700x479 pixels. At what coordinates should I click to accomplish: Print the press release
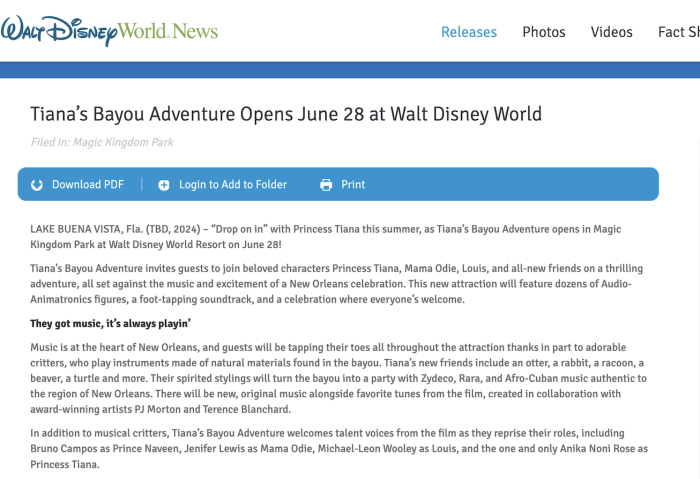click(x=353, y=184)
